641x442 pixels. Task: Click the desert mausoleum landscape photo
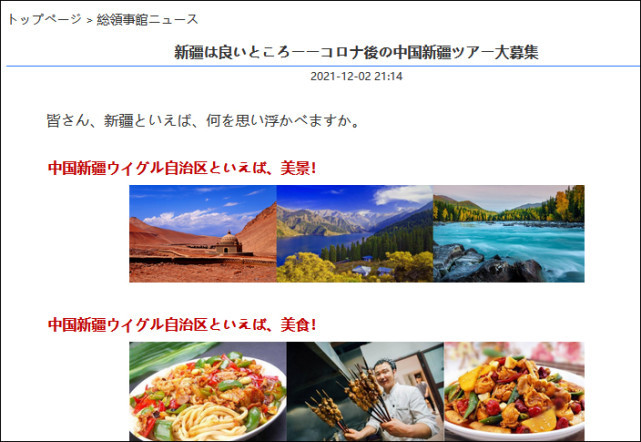[x=203, y=233]
